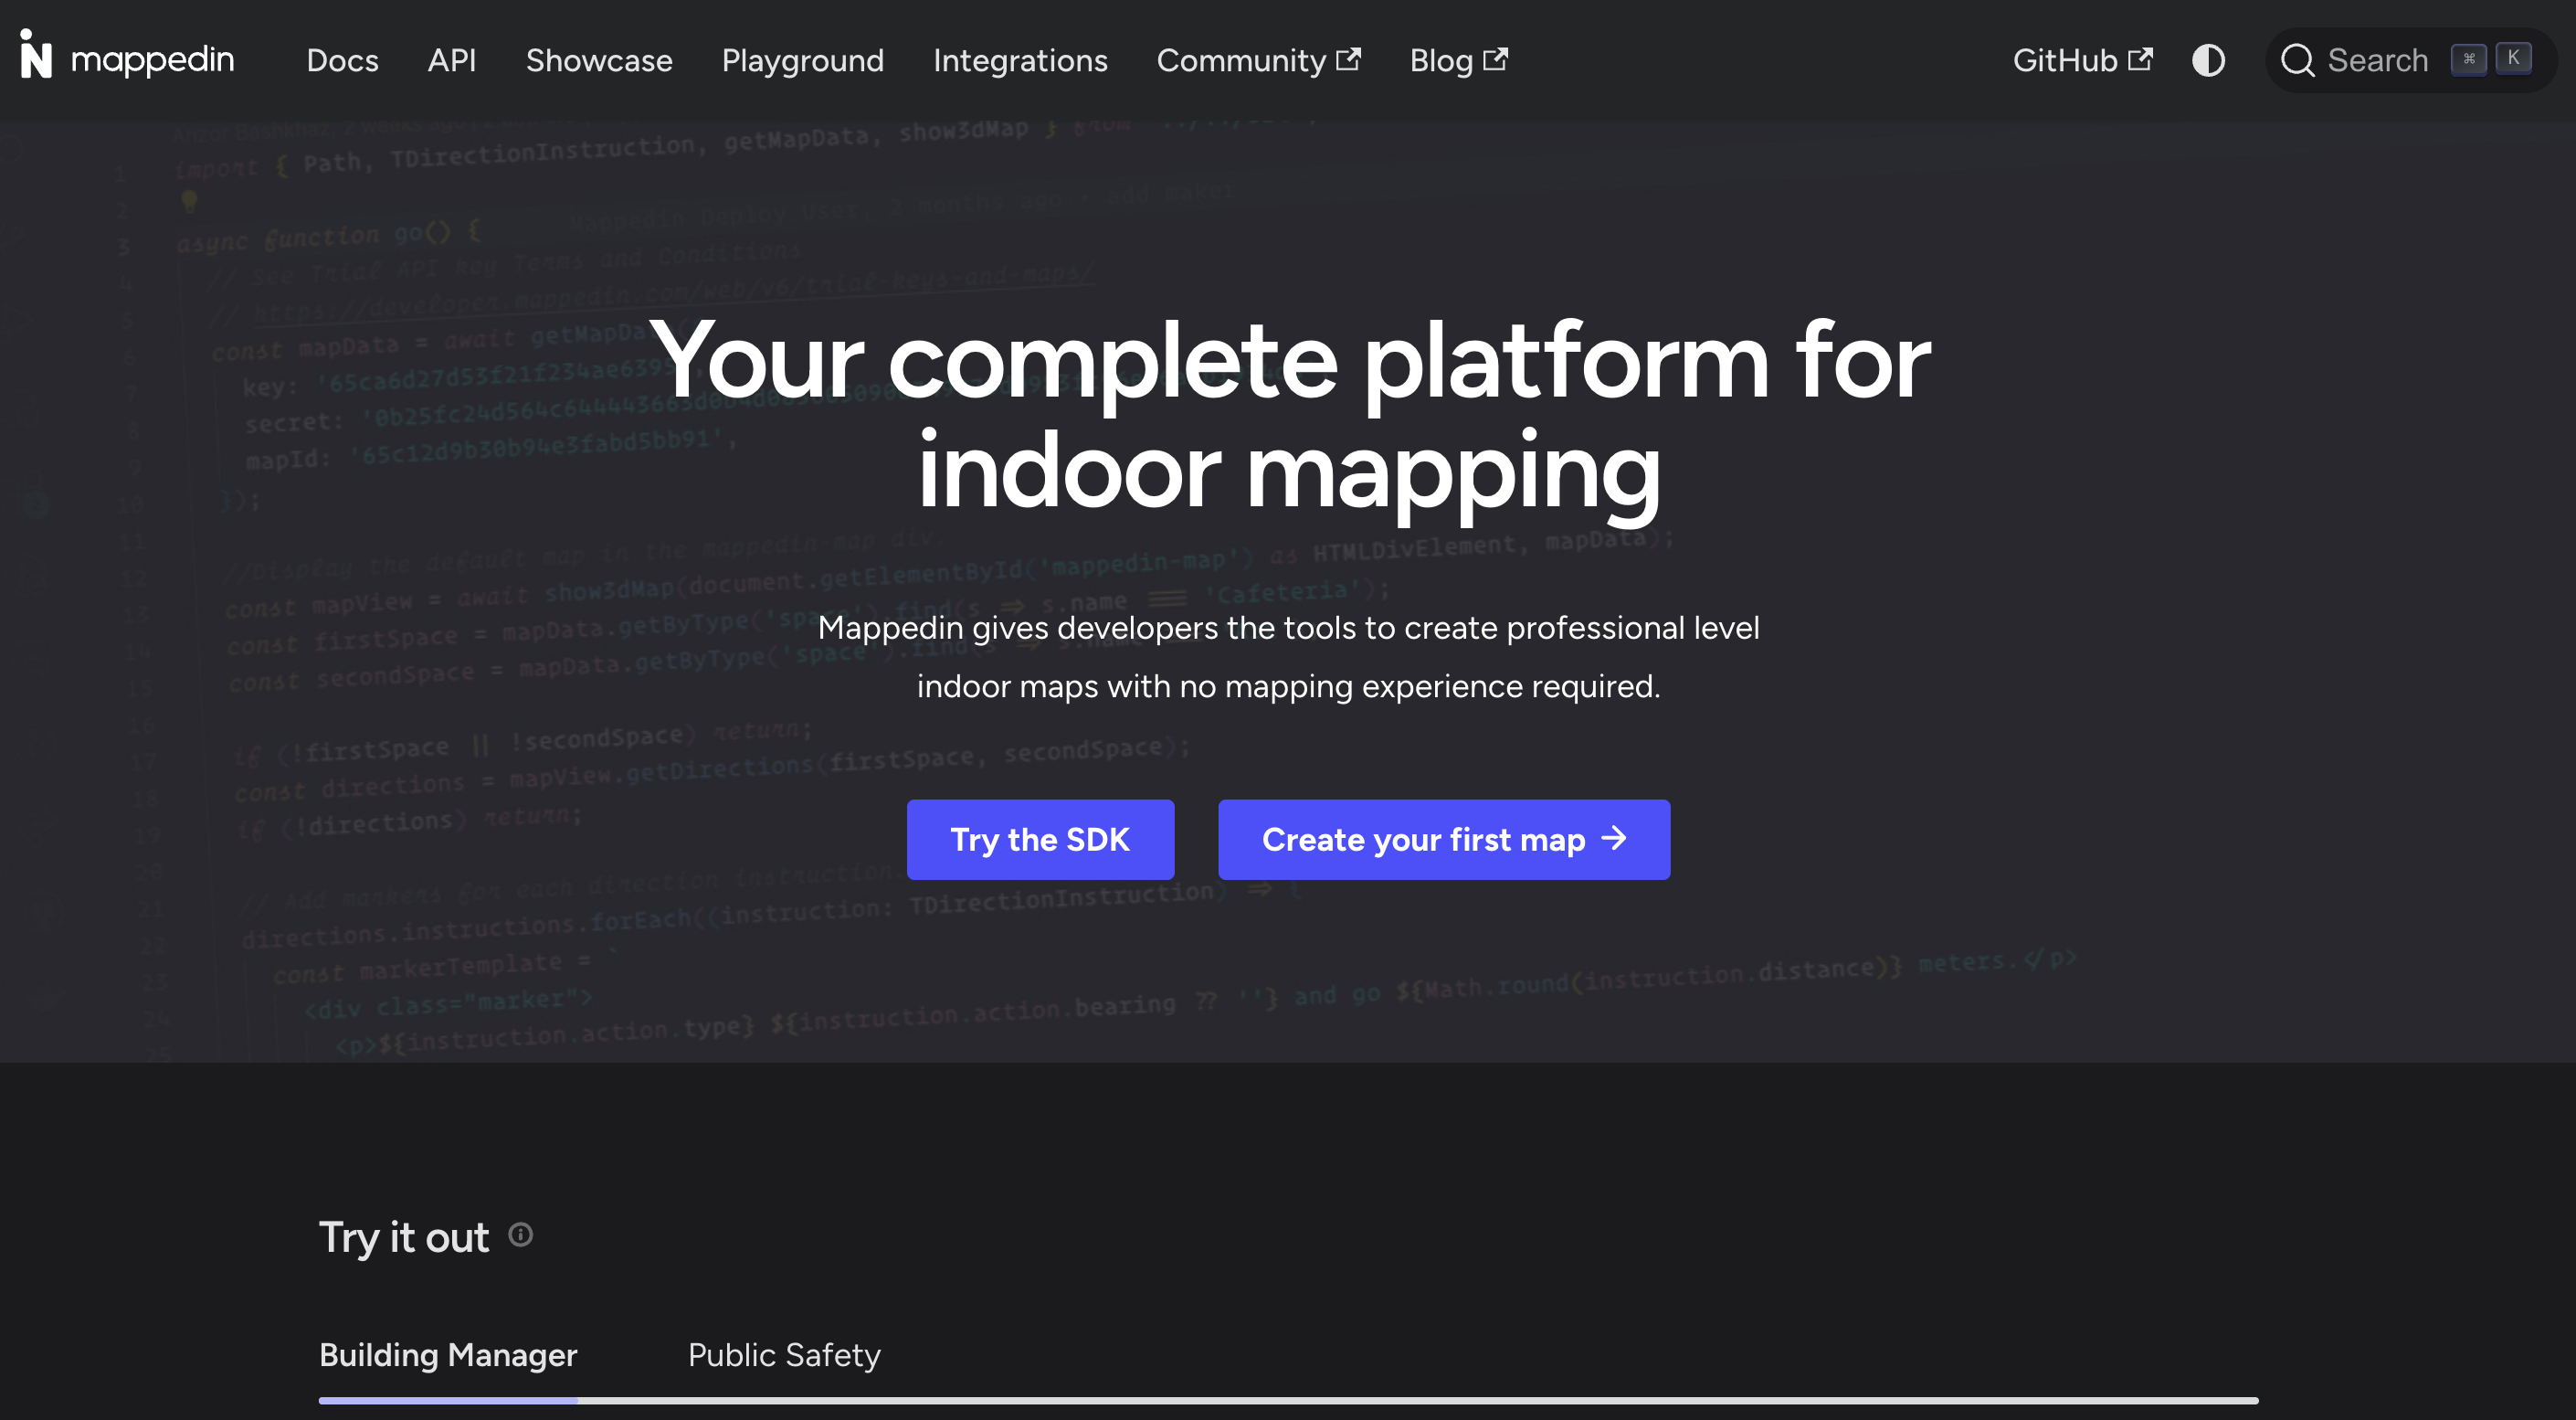Click the progress indicator under Building Manager

[x=448, y=1401]
